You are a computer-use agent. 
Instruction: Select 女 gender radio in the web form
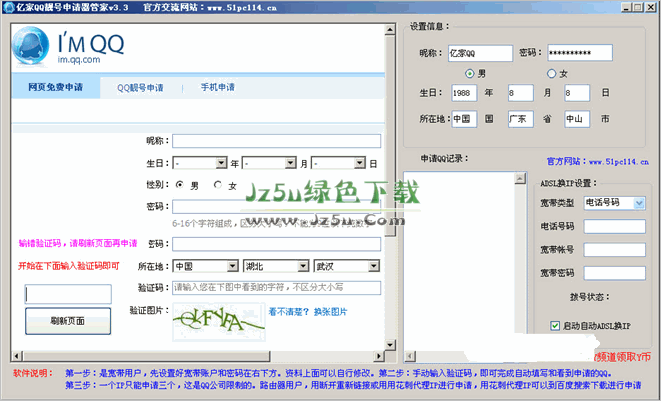coord(218,185)
